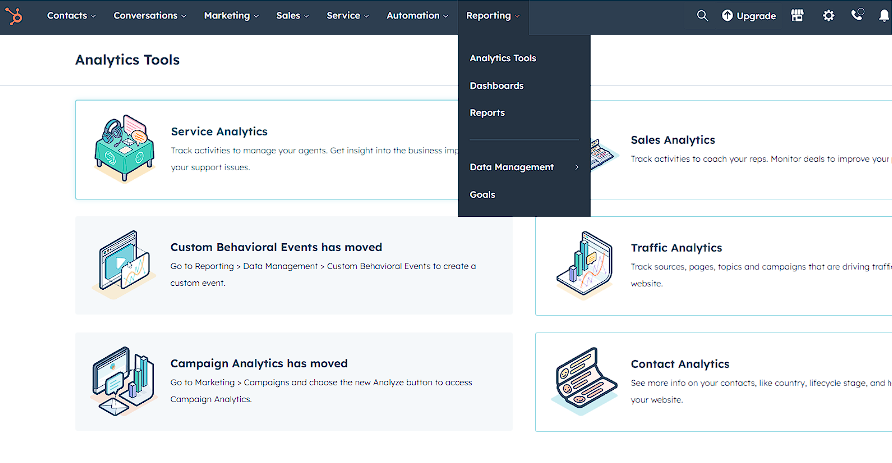Click the Contact Analytics description text
This screenshot has width=892, height=463.
(761, 391)
